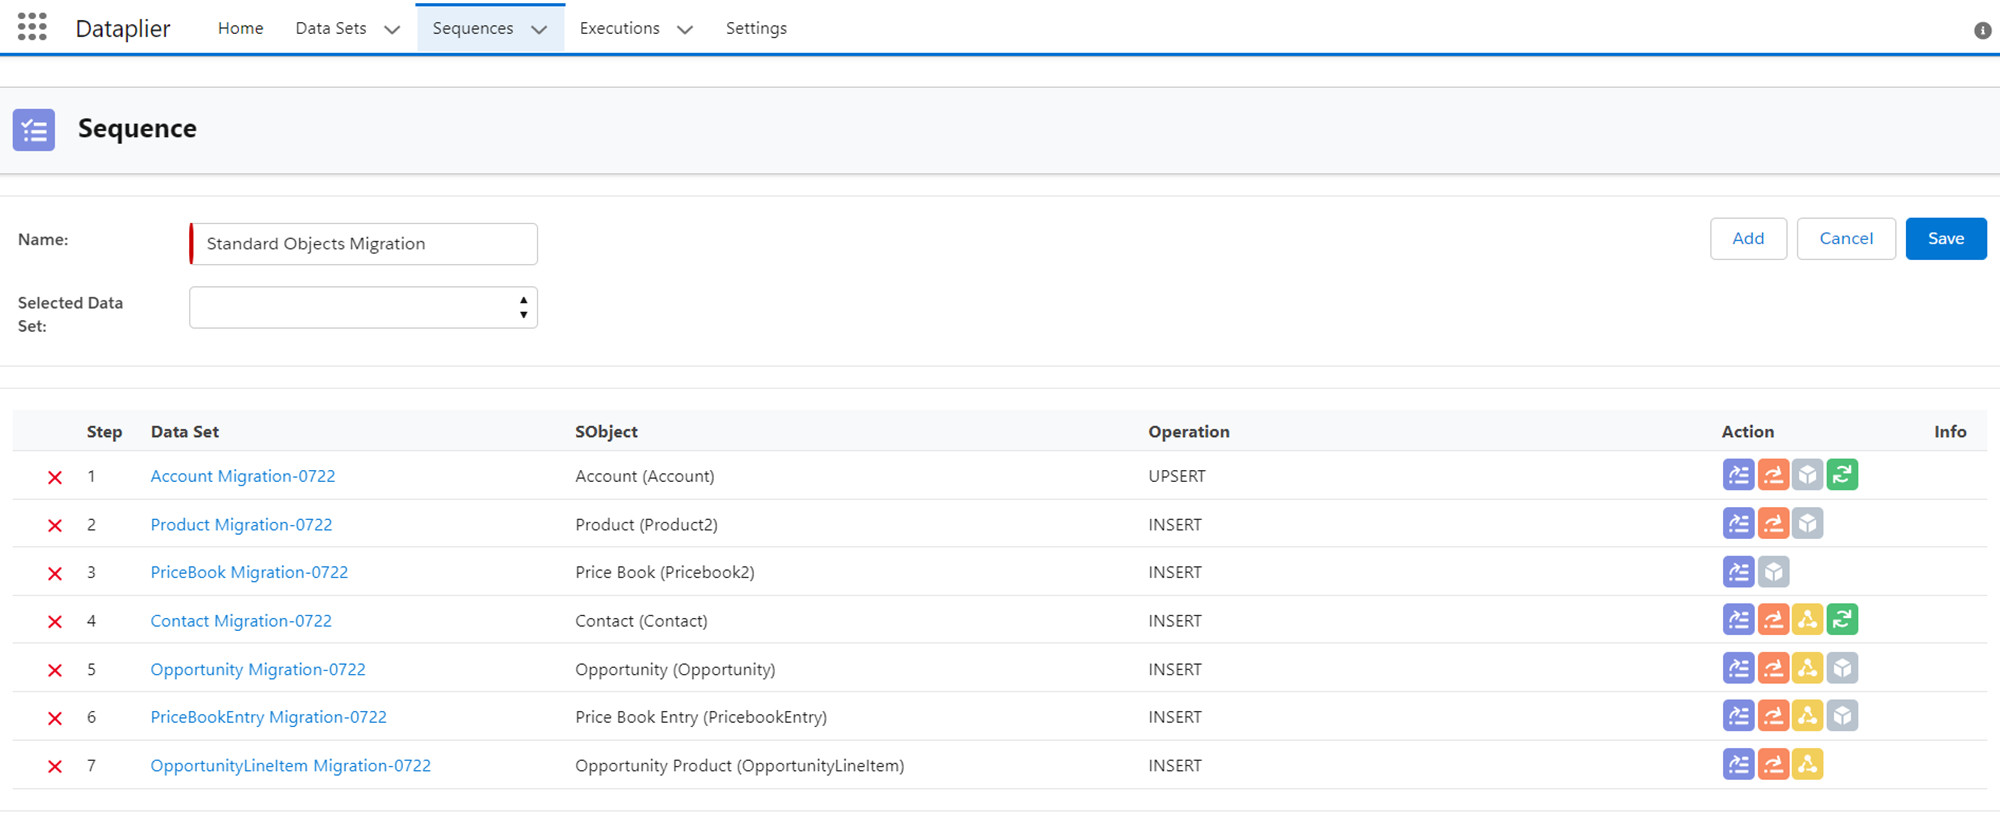This screenshot has width=2000, height=840.
Task: Focus the sequence Name input field
Action: [364, 244]
